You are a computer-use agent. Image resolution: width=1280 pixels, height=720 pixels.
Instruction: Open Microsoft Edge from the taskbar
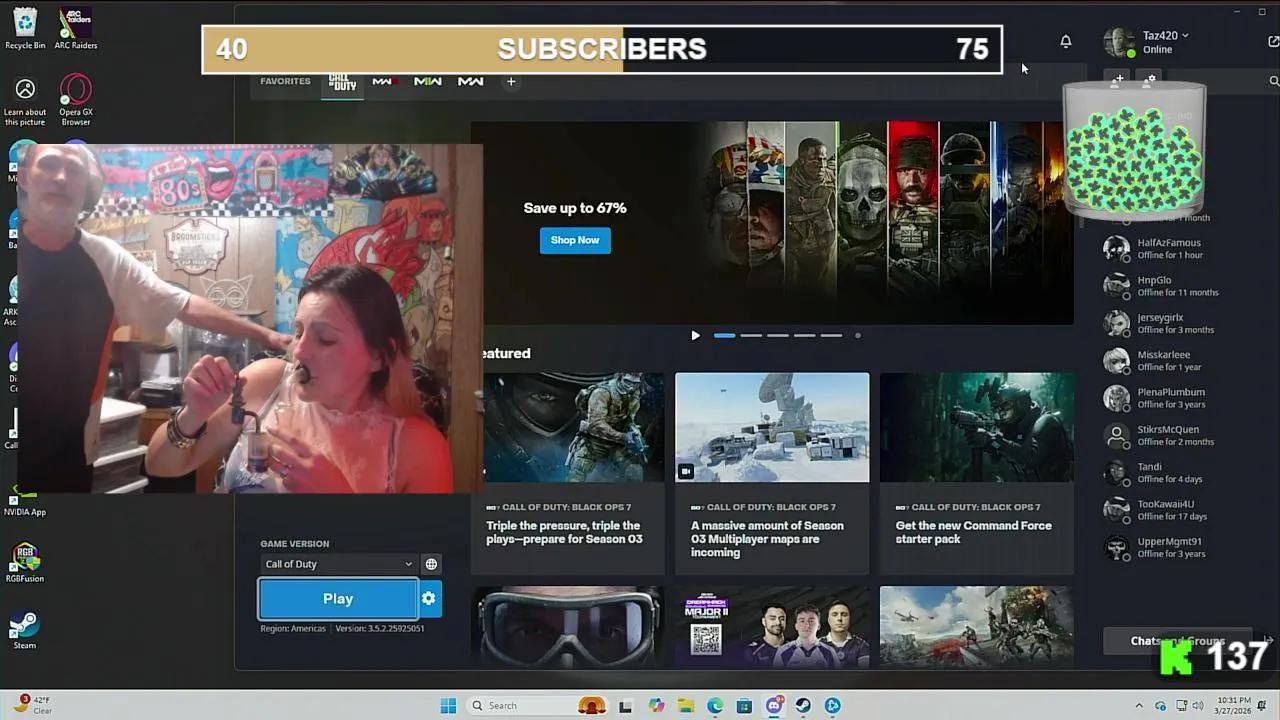point(715,706)
